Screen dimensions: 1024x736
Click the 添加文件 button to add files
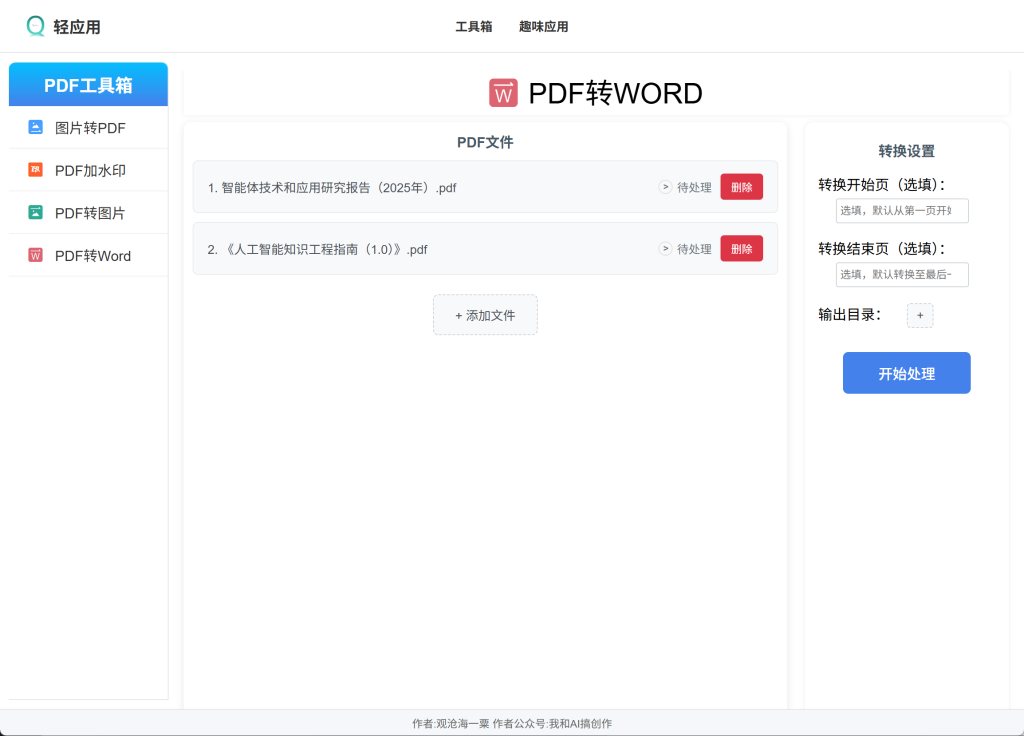tap(485, 314)
